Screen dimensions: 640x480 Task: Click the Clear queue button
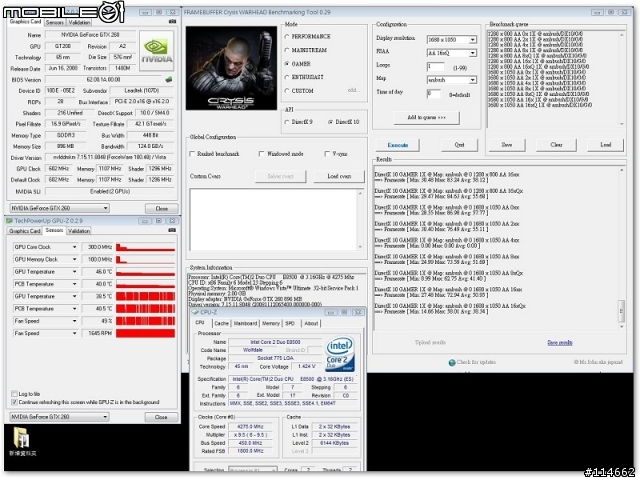556,145
